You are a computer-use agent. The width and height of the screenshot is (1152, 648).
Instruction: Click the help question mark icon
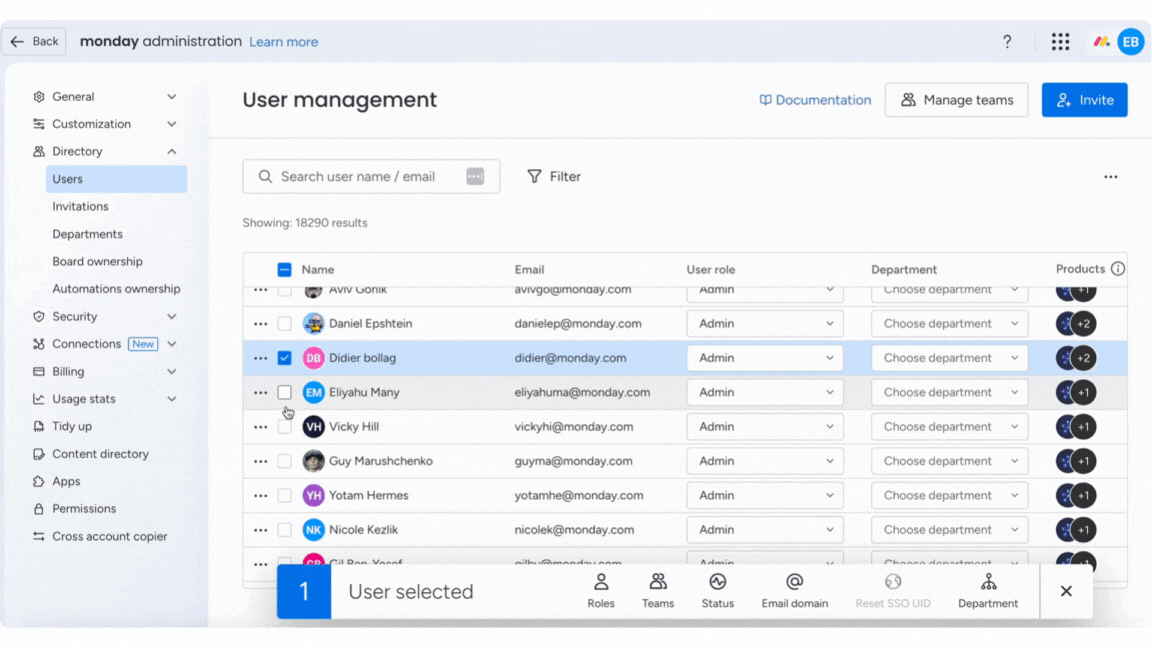pyautogui.click(x=1007, y=42)
